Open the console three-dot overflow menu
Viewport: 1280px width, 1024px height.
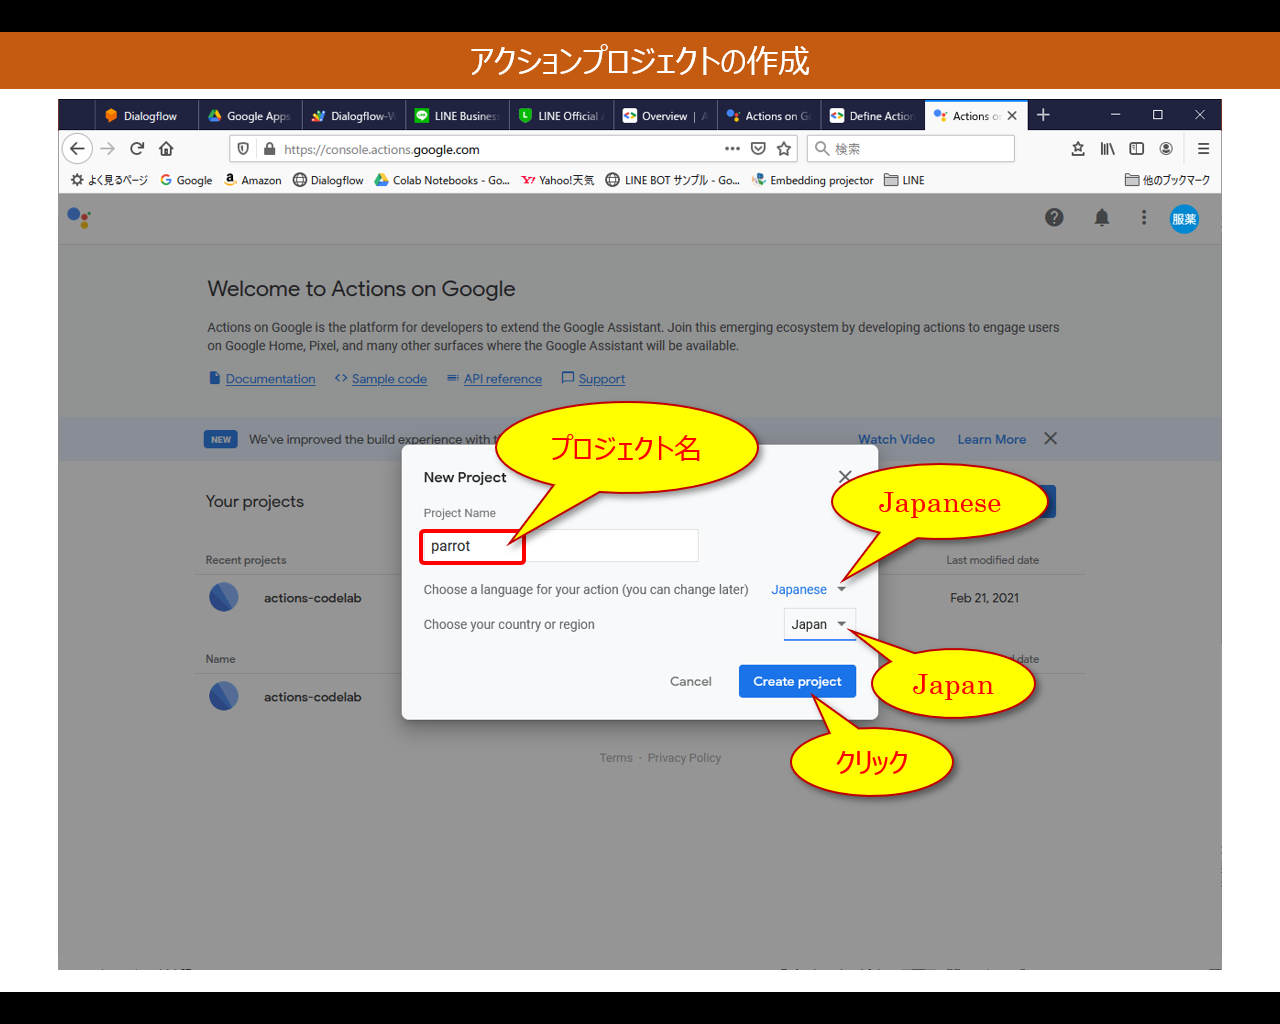[x=1144, y=217]
